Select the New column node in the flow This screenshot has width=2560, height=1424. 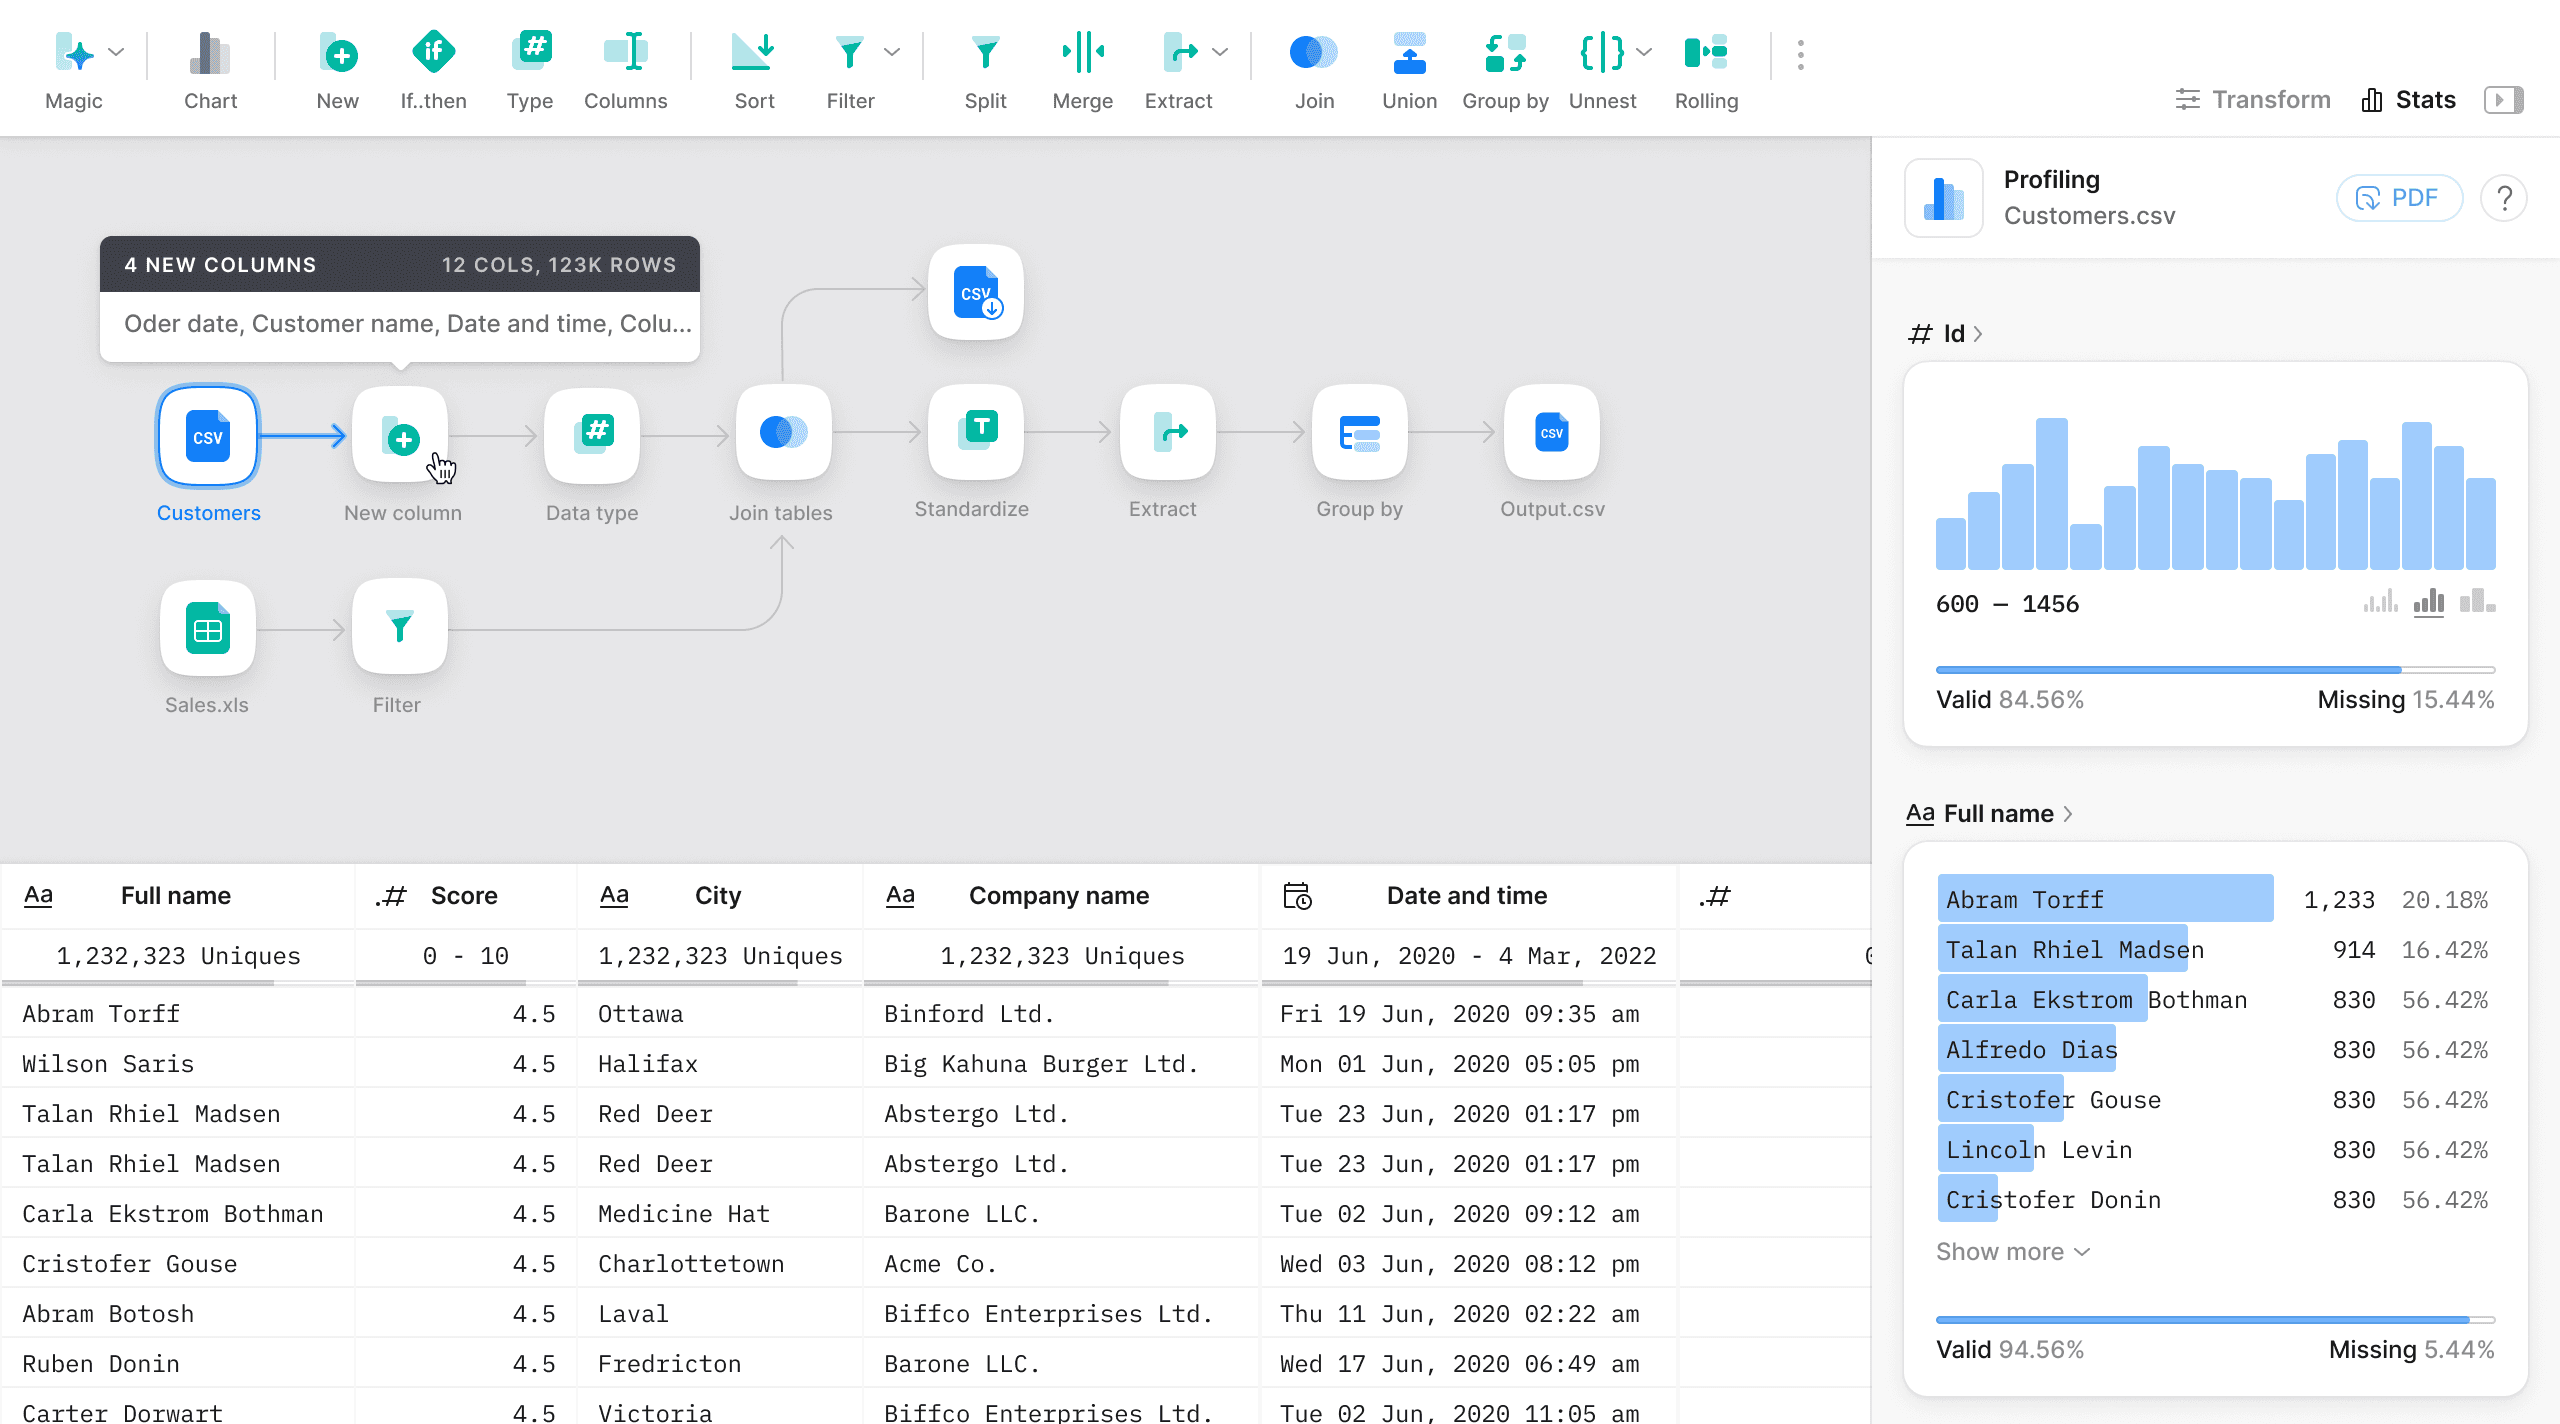pos(400,436)
